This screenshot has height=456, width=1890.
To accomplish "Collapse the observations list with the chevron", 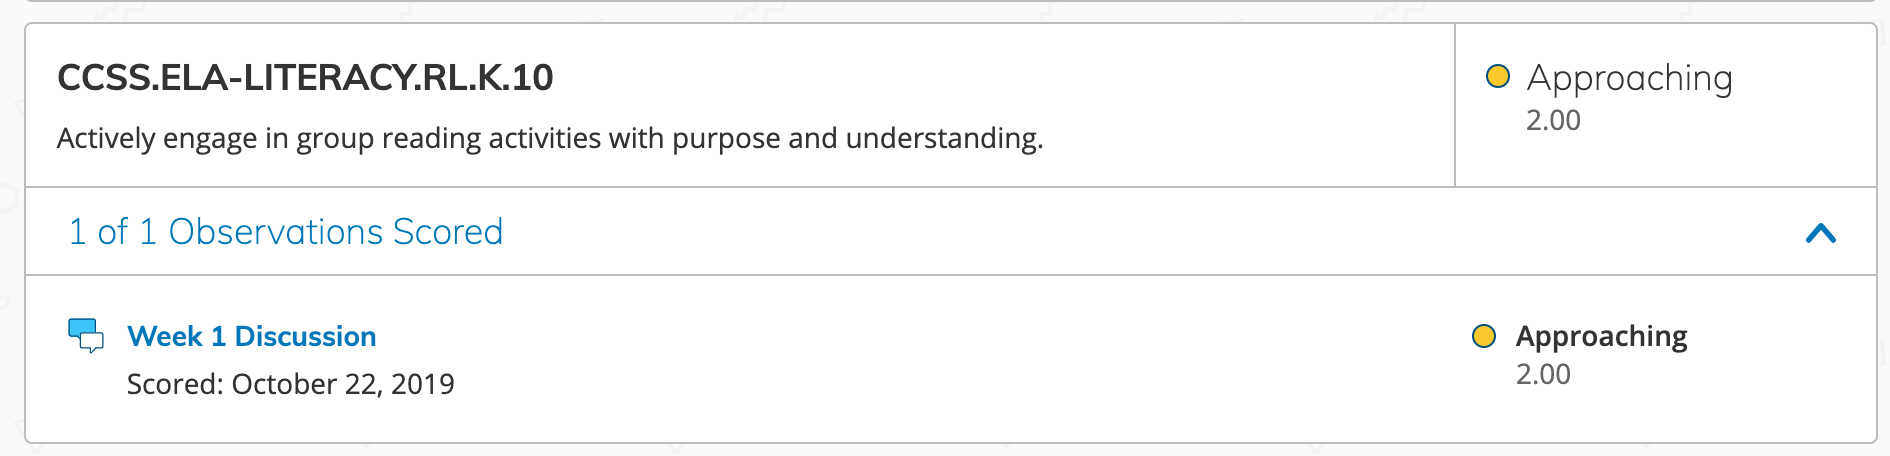I will point(1821,233).
